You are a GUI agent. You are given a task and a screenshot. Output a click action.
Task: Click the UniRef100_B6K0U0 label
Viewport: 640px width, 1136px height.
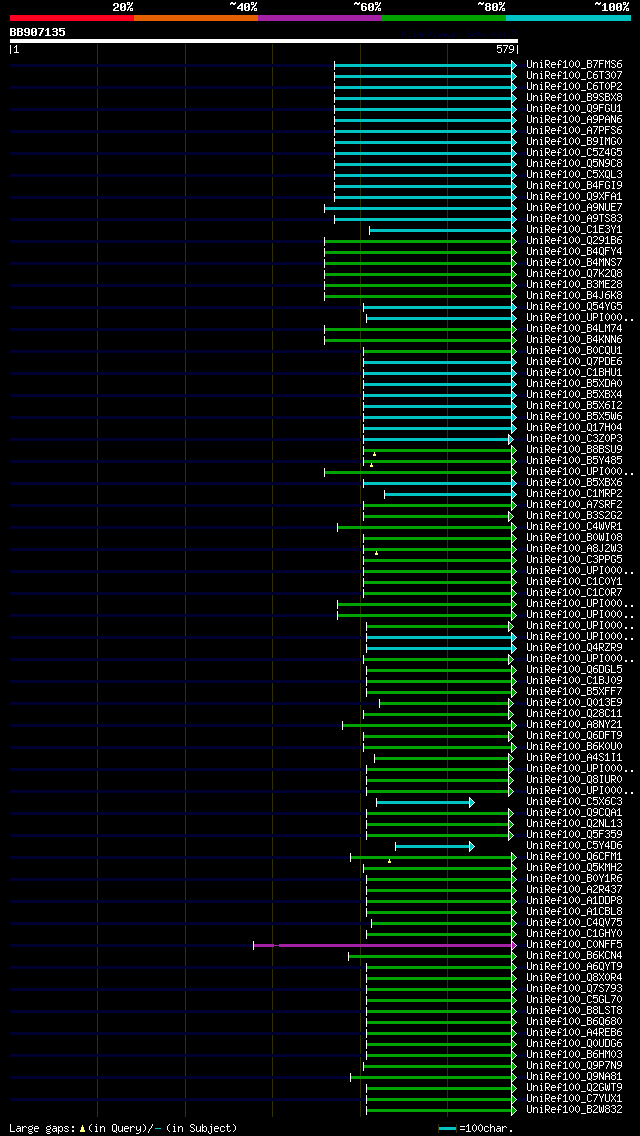point(574,746)
